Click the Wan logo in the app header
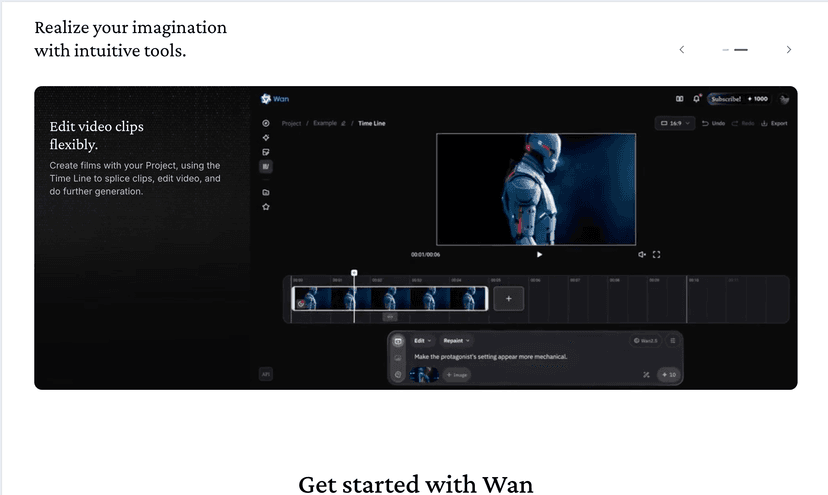 (x=275, y=99)
